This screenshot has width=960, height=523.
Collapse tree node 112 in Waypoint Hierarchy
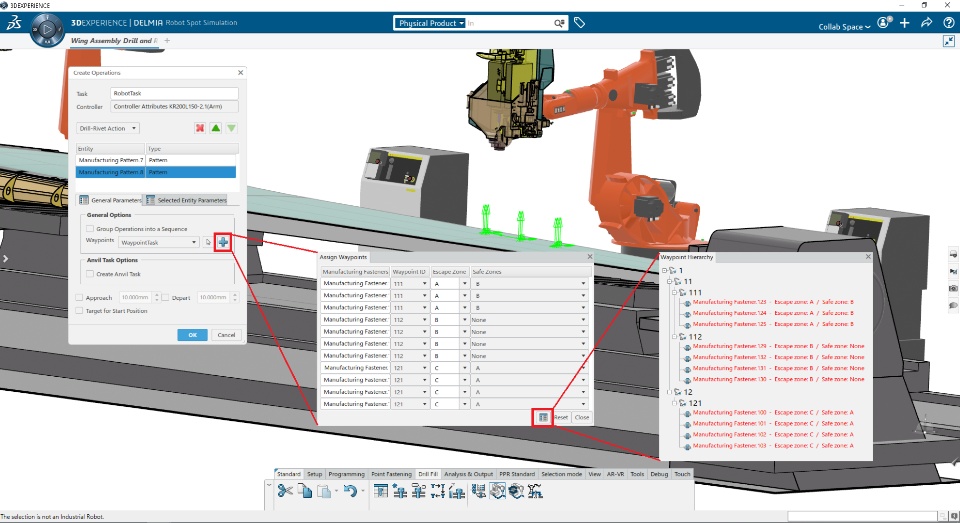tap(675, 337)
